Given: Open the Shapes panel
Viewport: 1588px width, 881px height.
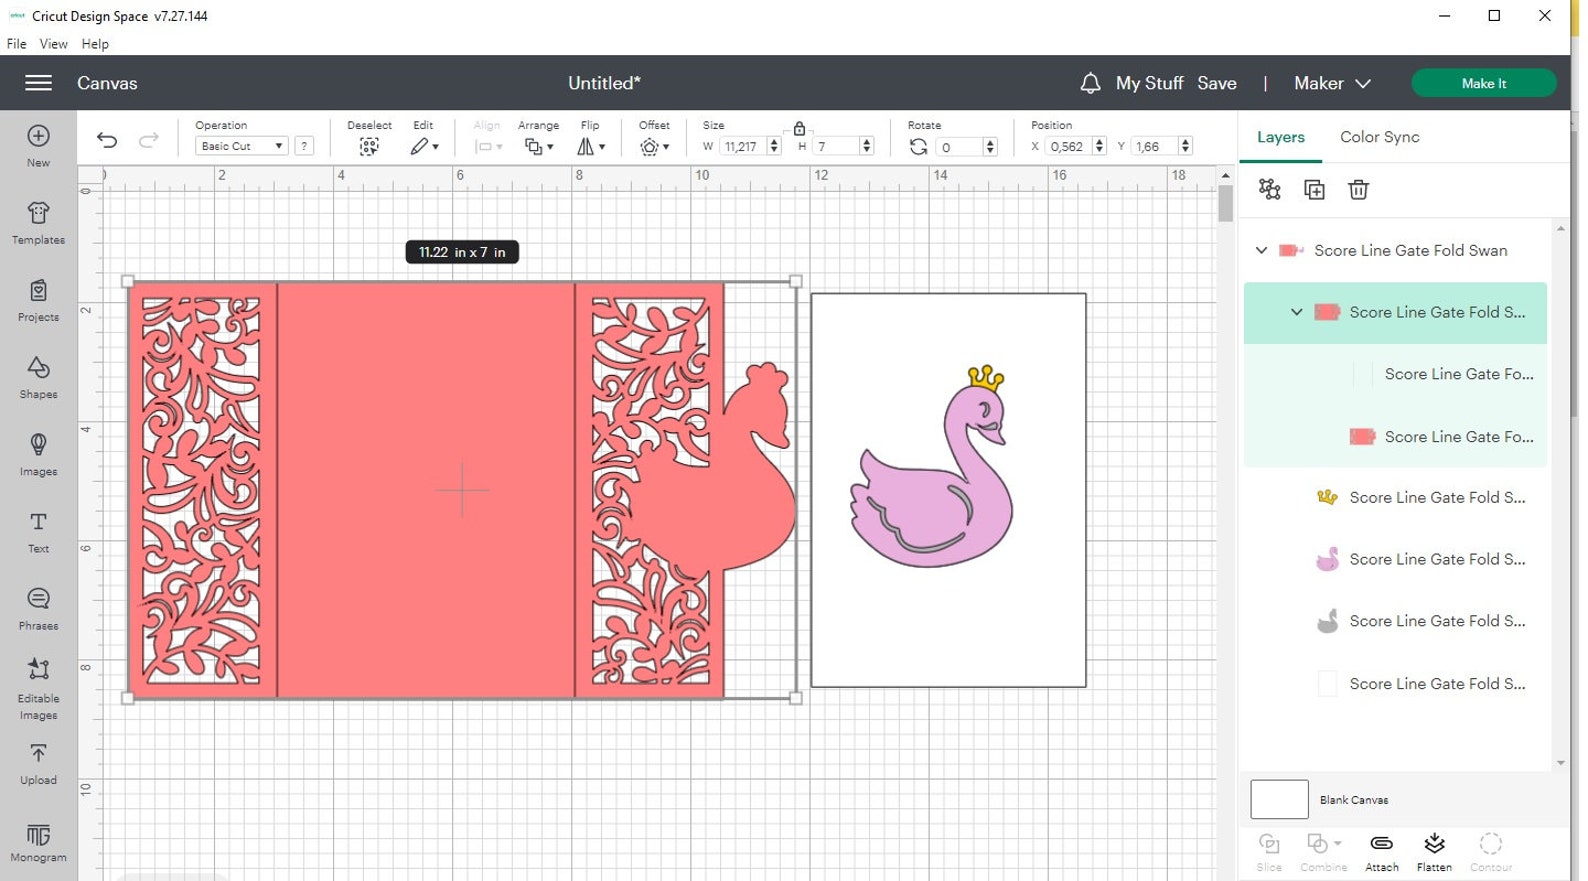Looking at the screenshot, I should tap(38, 377).
